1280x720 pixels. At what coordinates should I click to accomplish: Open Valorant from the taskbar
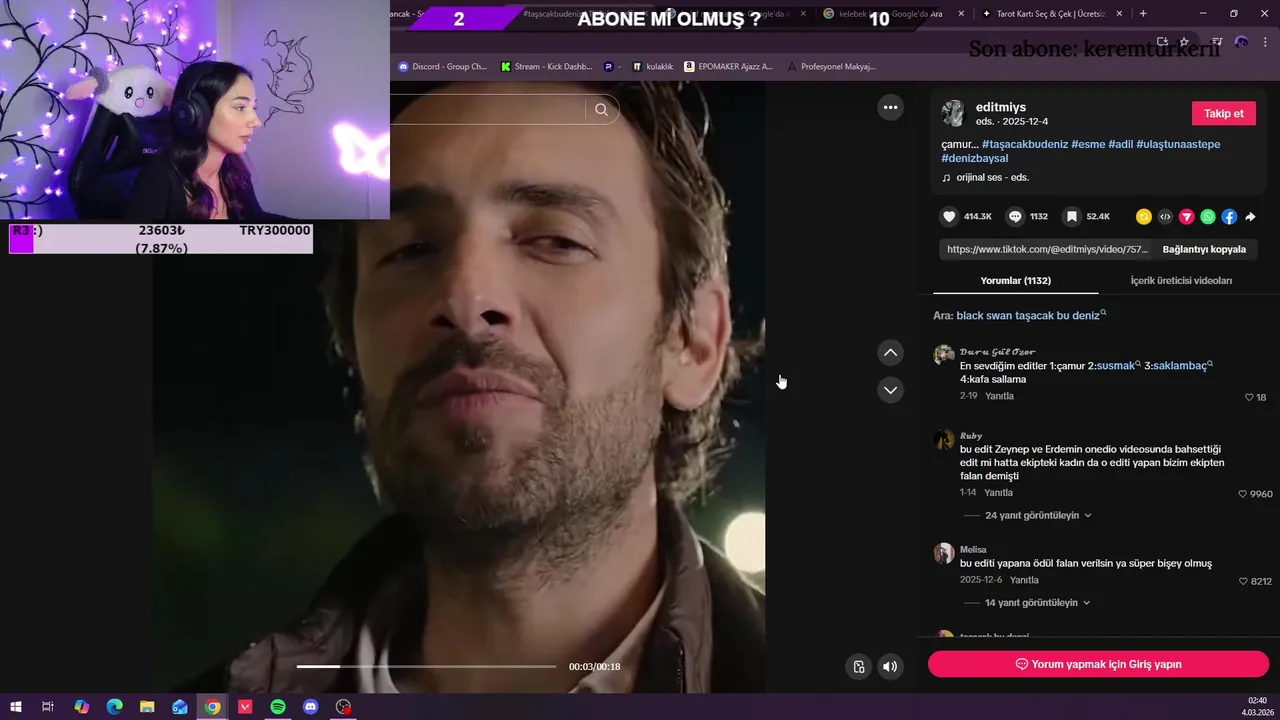pos(245,707)
